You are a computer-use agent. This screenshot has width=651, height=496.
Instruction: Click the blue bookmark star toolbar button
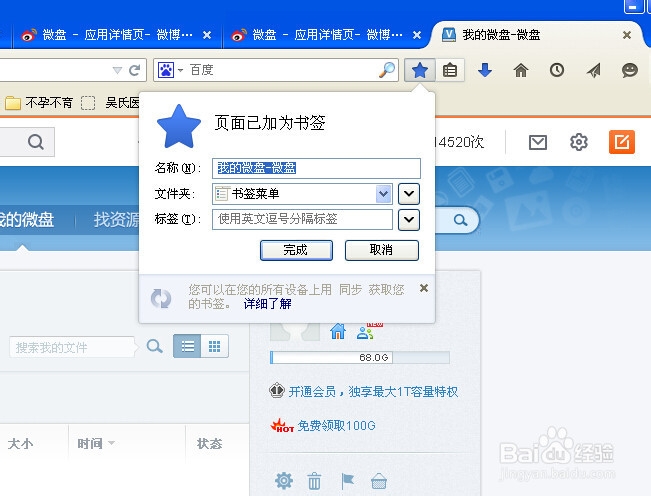click(420, 70)
